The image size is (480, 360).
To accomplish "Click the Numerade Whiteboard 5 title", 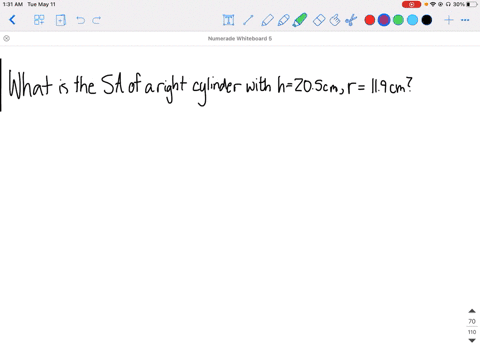I will coord(240,38).
